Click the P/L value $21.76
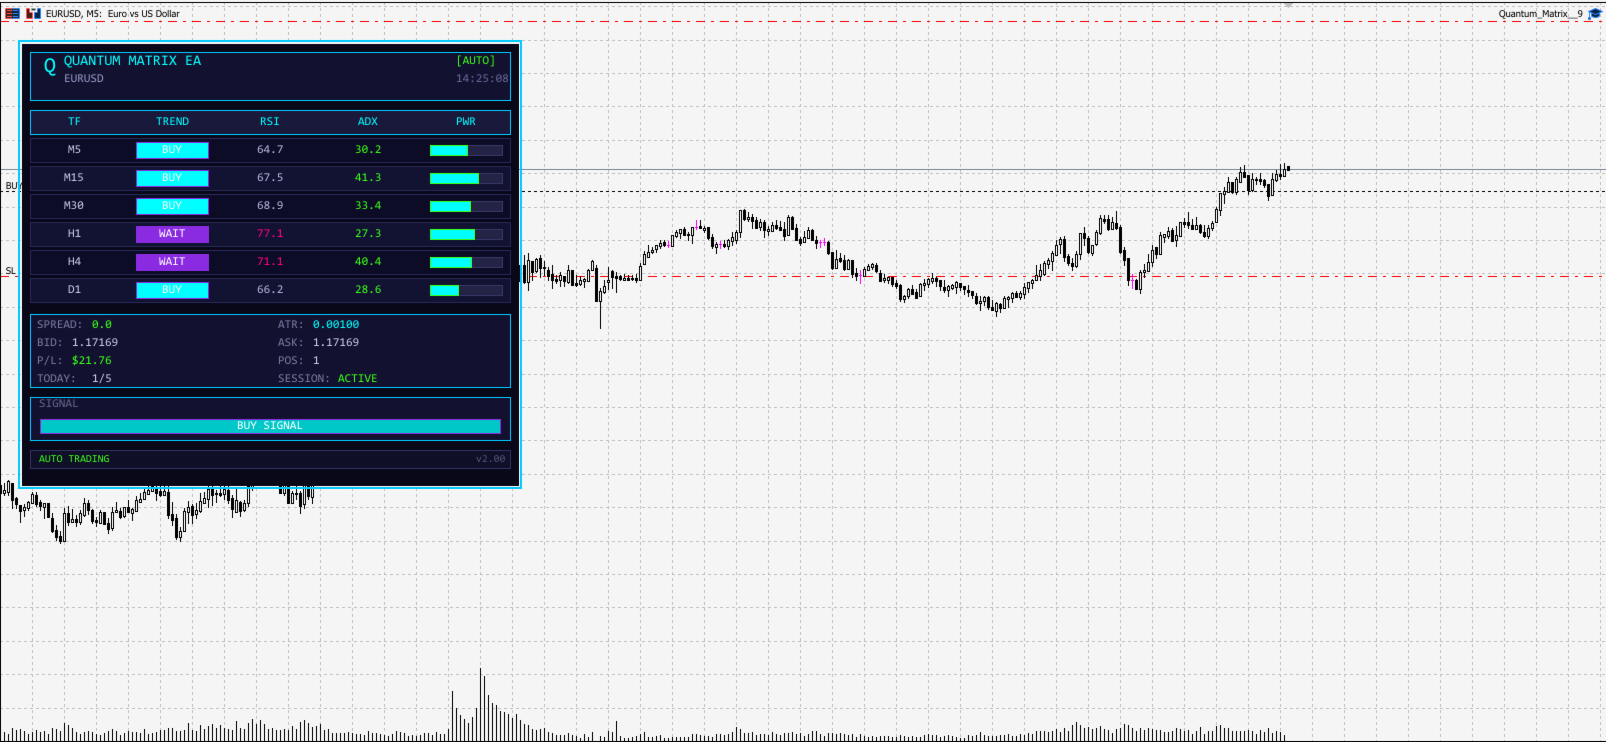 coord(92,361)
